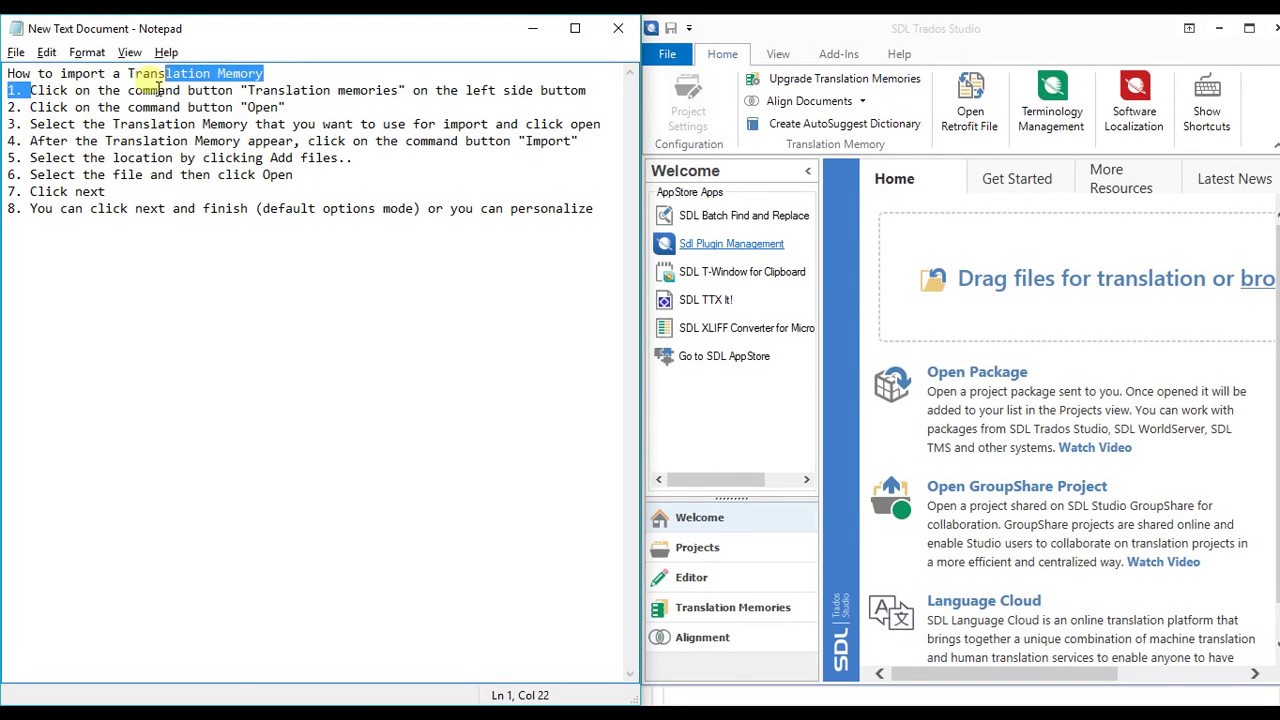Click the Open GroupShare Project icon
The width and height of the screenshot is (1280, 720).
pos(891,498)
